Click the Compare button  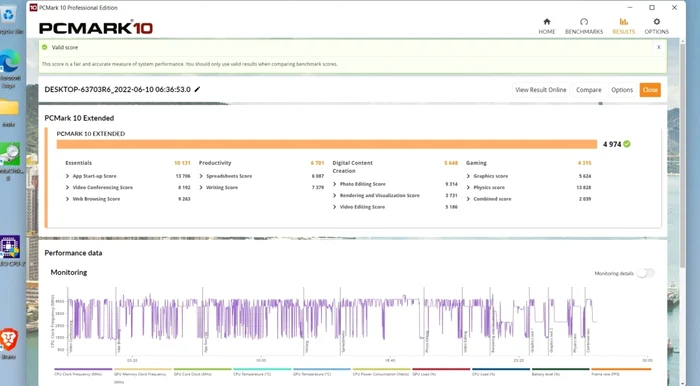click(x=588, y=90)
